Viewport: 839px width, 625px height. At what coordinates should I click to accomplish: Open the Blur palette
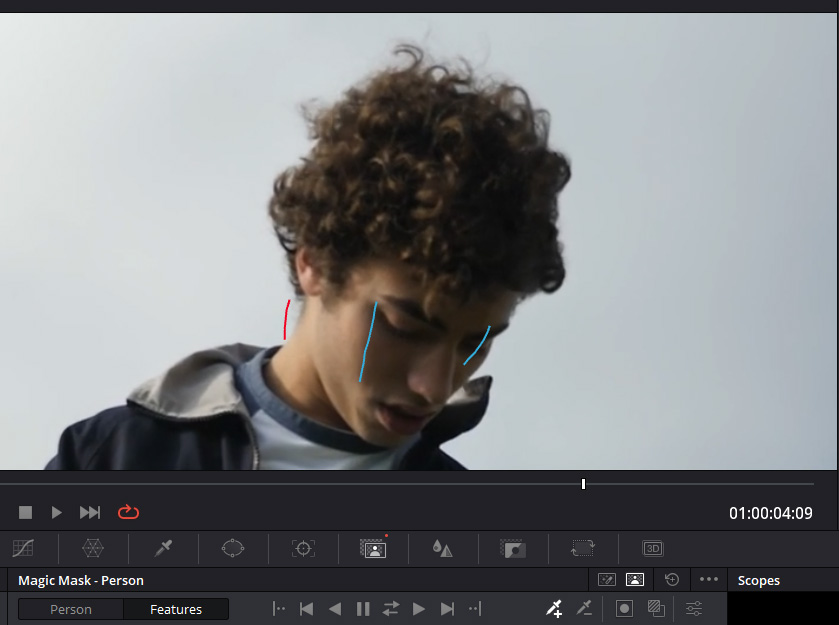coord(443,548)
